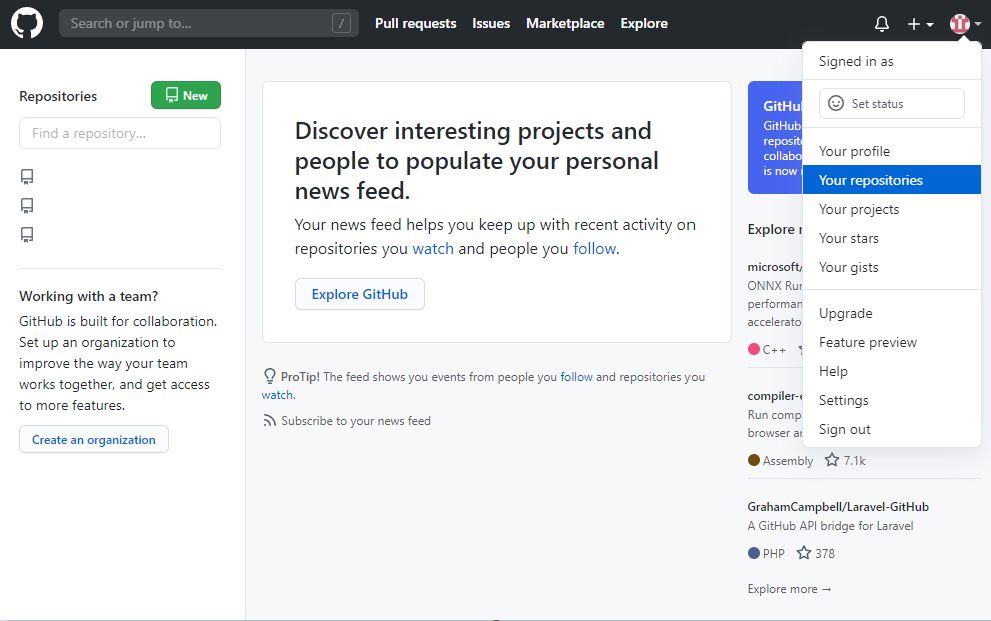Select Your profile from the menu

tap(892, 152)
